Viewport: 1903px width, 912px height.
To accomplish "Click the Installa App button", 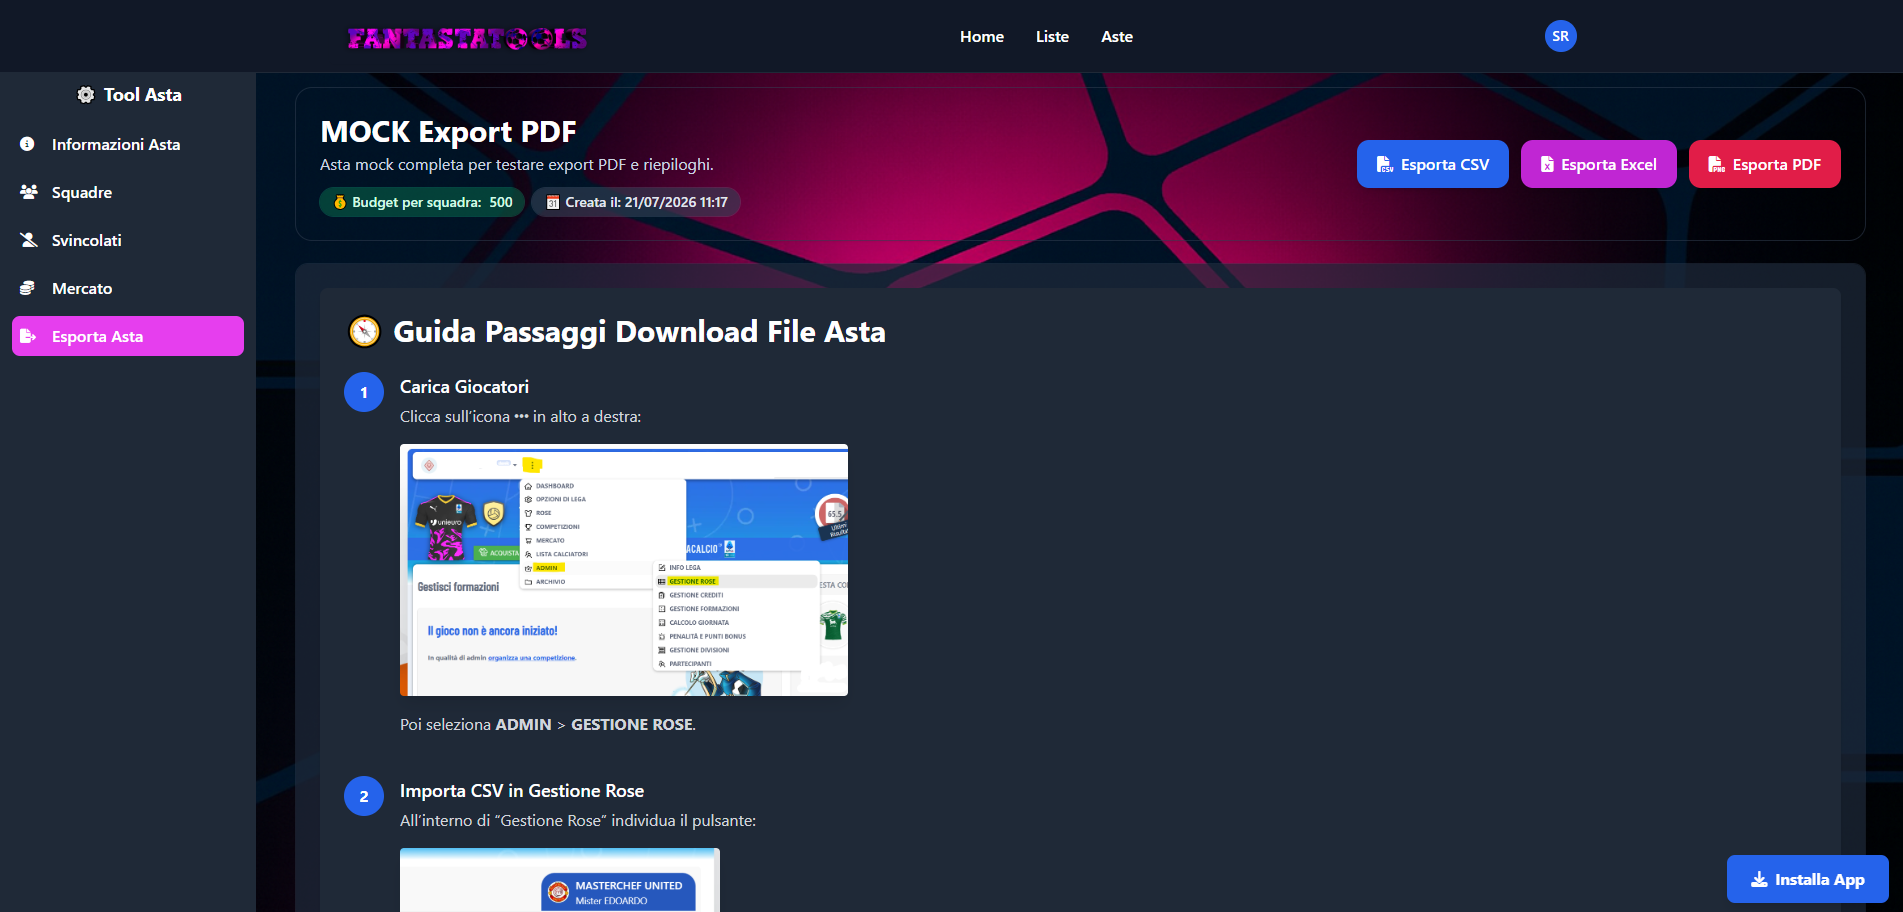I will point(1807,879).
